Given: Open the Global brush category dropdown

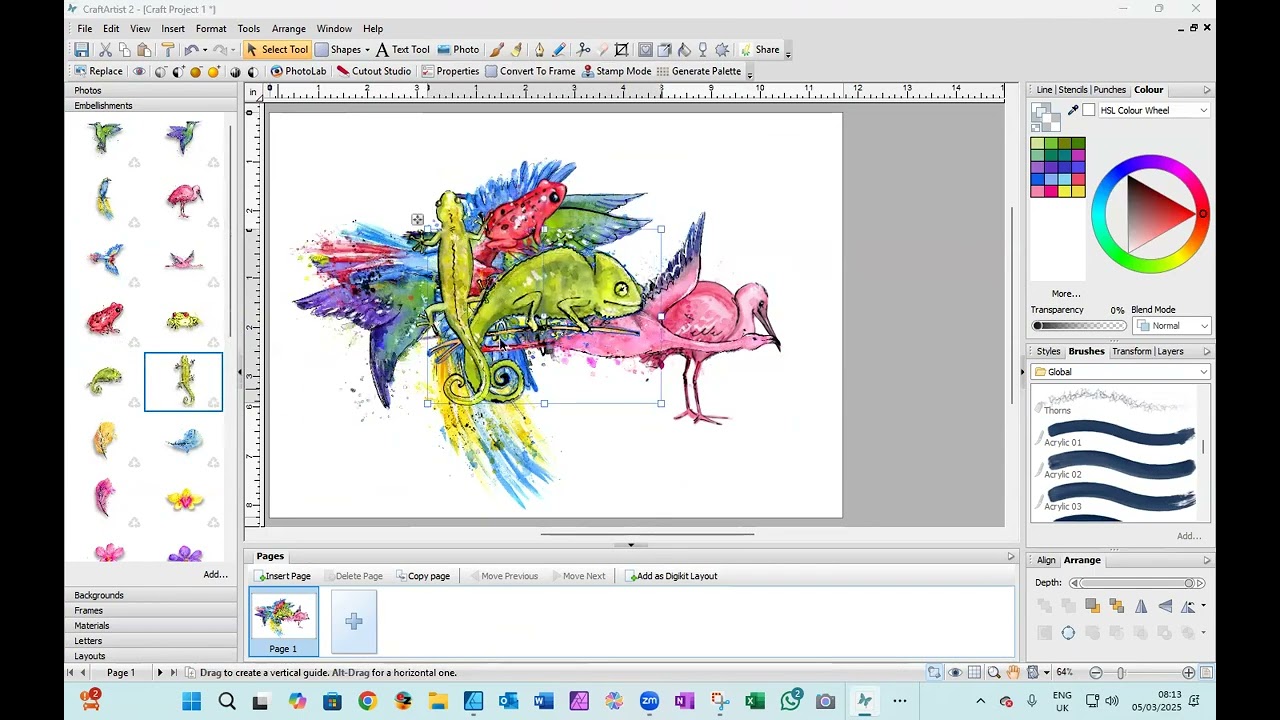Looking at the screenshot, I should [1121, 372].
